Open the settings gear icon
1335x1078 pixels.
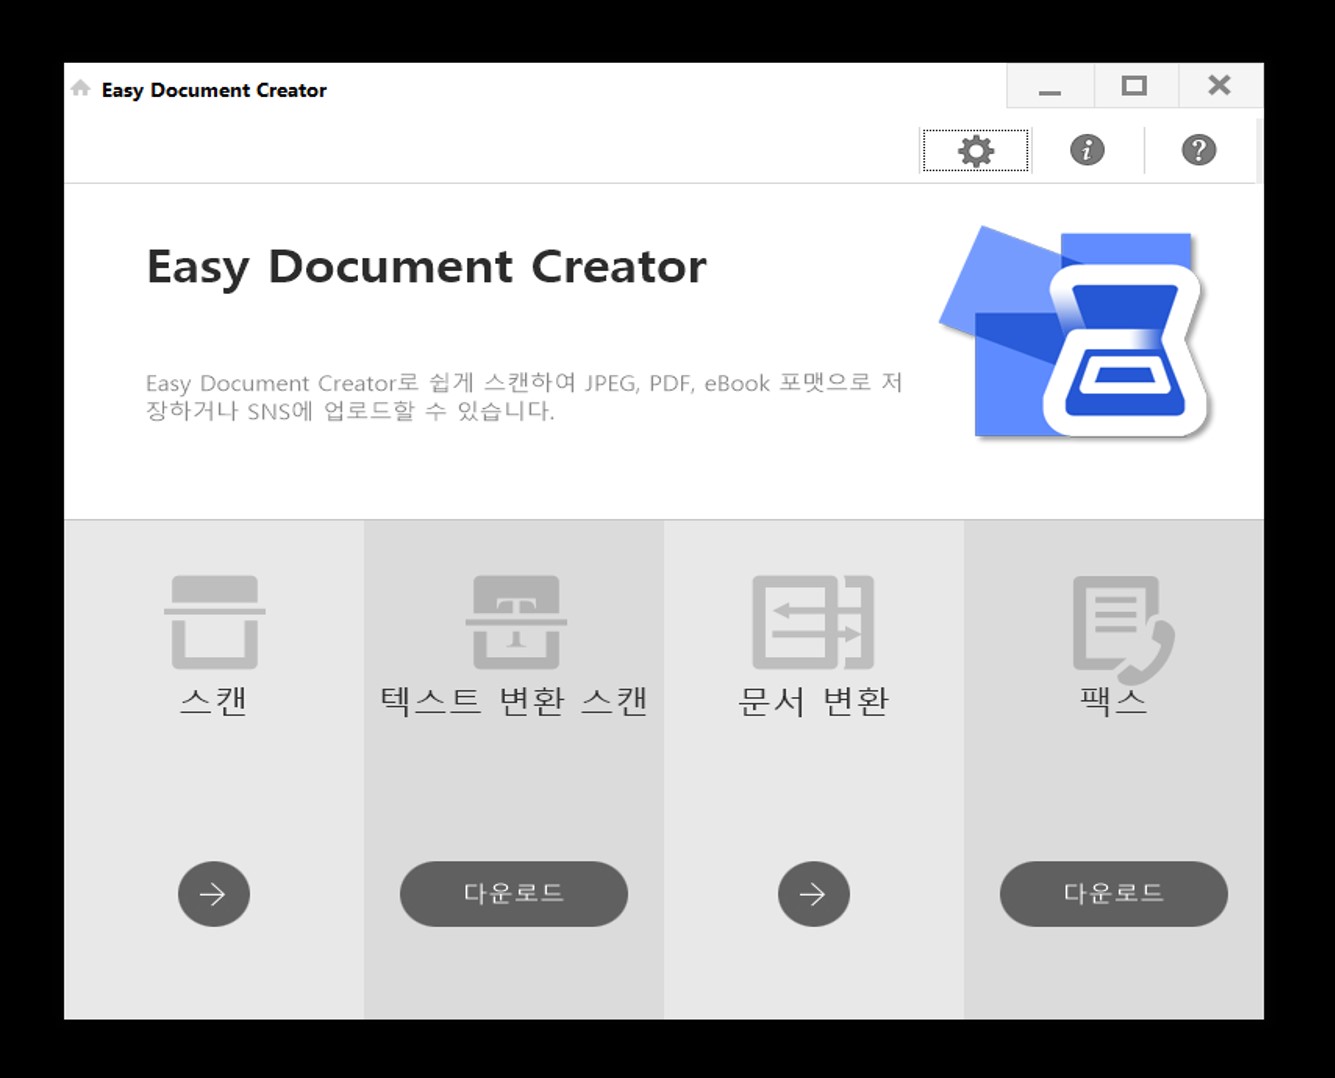point(974,150)
